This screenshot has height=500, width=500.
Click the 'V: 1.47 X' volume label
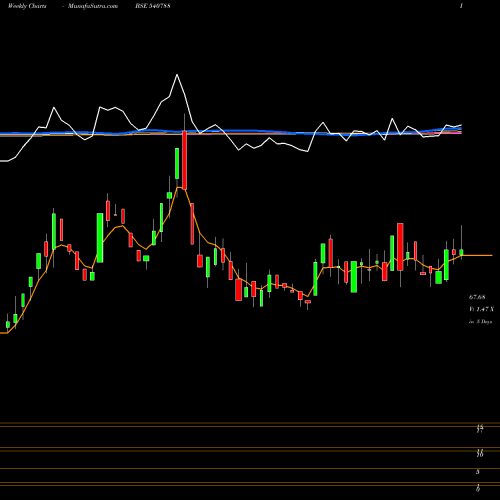[481, 309]
